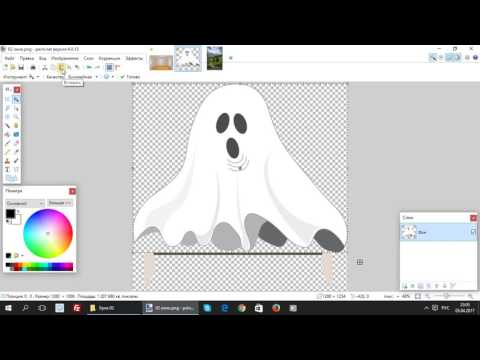Open the Эффекты menu
This screenshot has width=480, height=360.
point(134,58)
